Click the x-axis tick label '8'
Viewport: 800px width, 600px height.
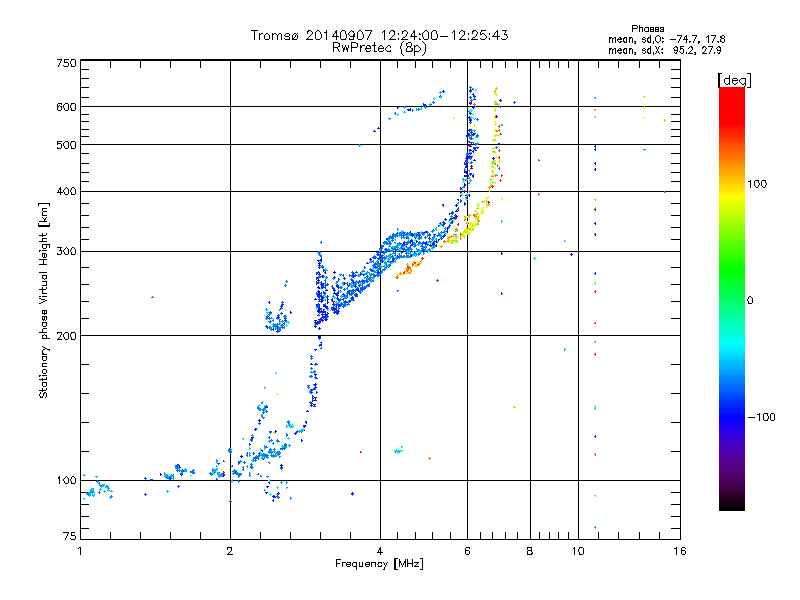tap(530, 551)
